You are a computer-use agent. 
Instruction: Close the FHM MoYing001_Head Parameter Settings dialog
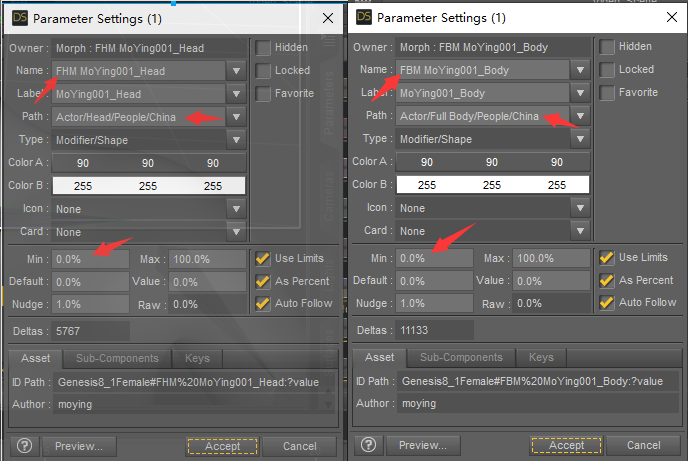pos(328,18)
